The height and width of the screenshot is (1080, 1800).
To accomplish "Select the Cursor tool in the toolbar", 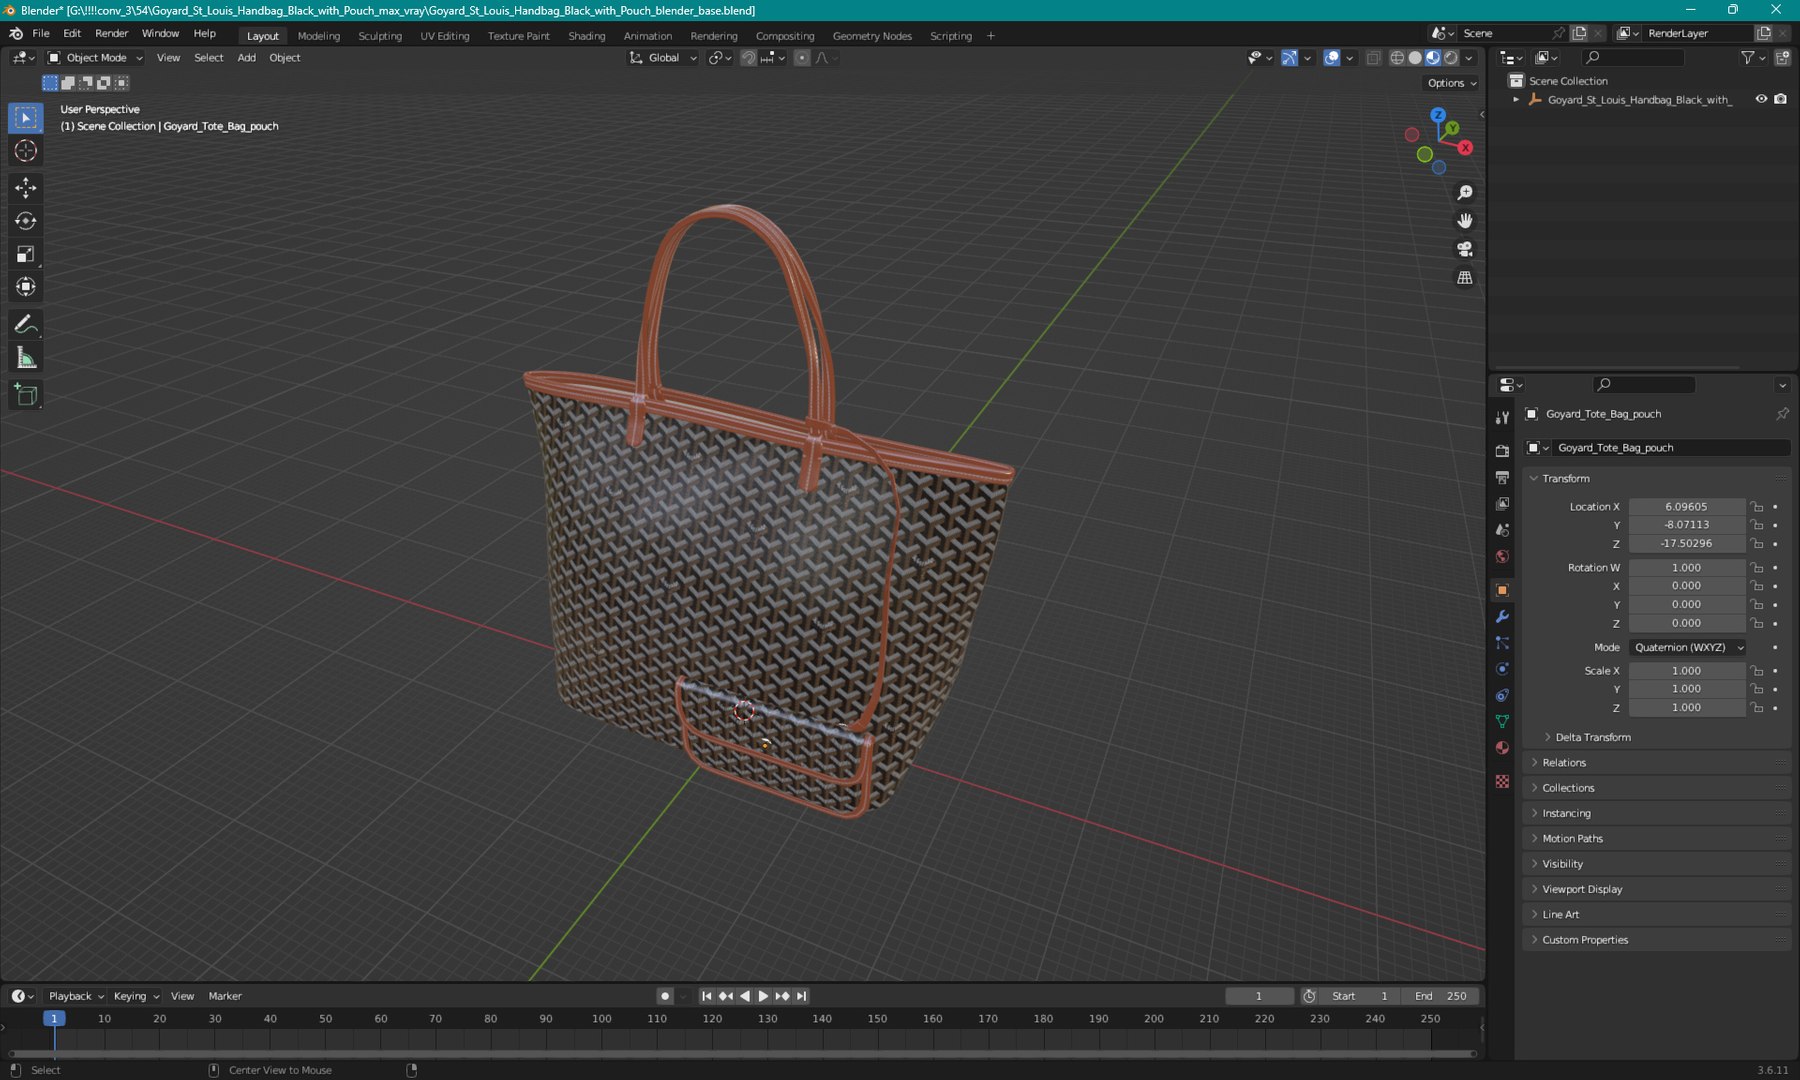I will (26, 151).
